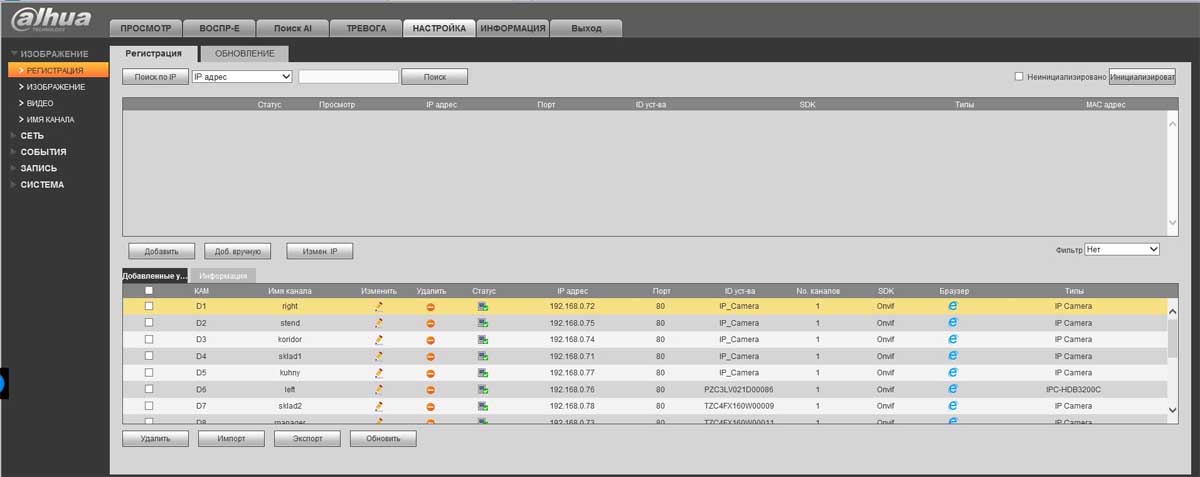The height and width of the screenshot is (477, 1200).
Task: Open the Фильтр dropdown
Action: tap(1122, 248)
